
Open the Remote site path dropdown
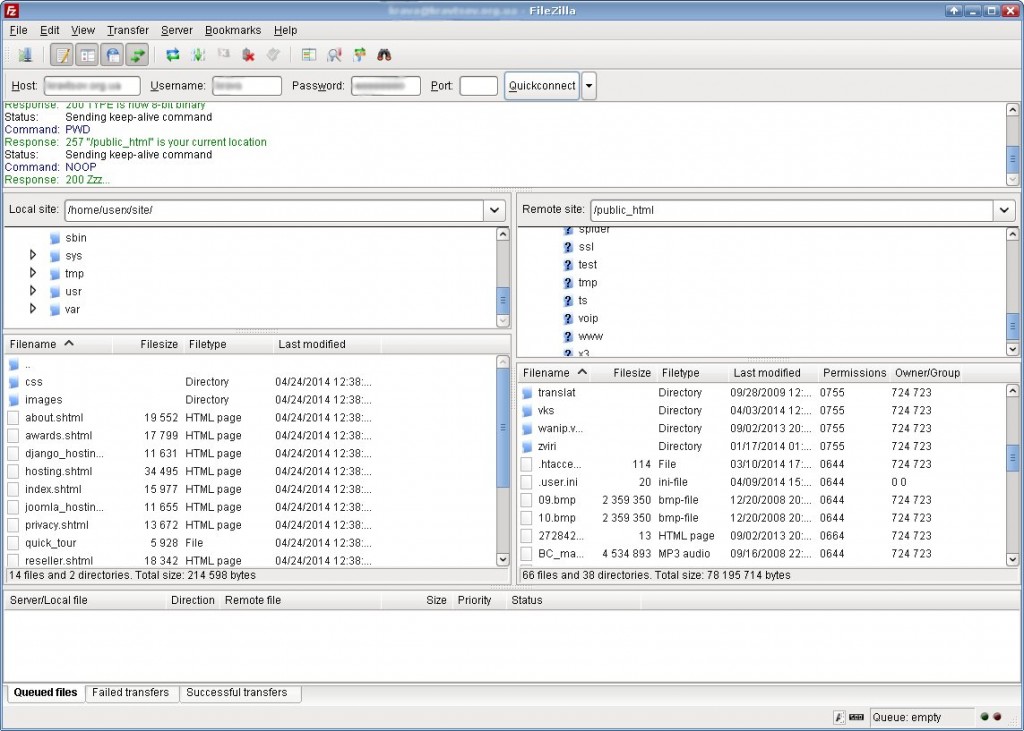click(x=1004, y=210)
